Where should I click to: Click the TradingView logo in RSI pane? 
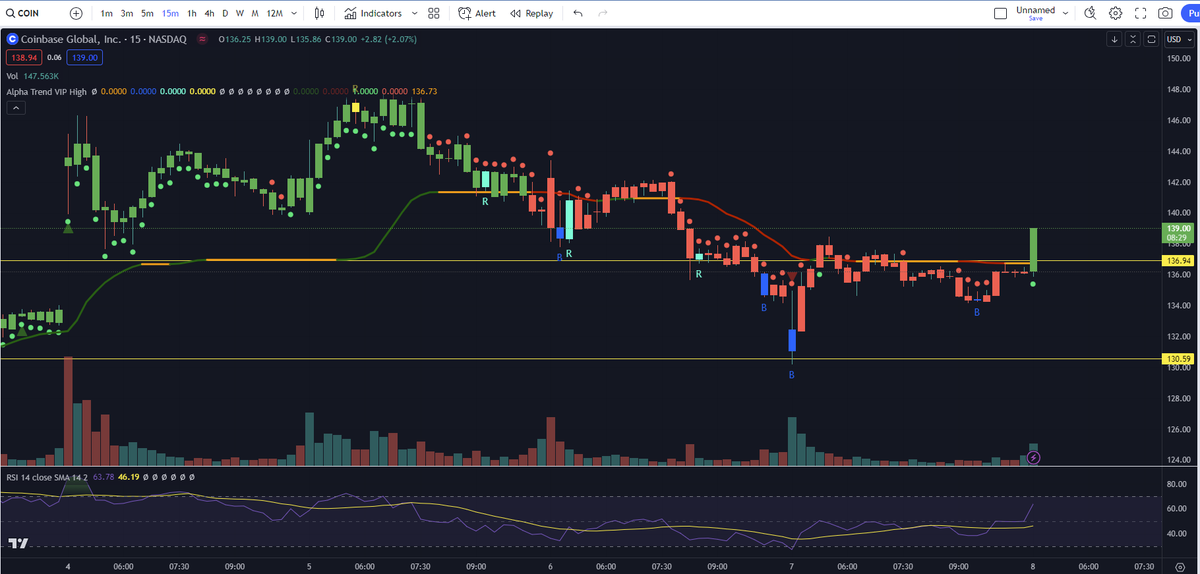pyautogui.click(x=17, y=543)
